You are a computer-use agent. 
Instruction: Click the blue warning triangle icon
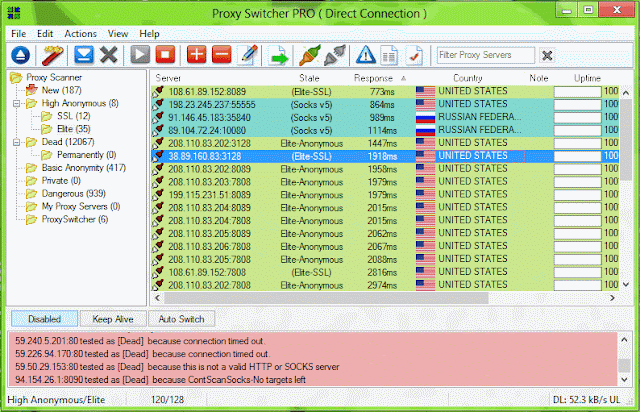(x=365, y=55)
